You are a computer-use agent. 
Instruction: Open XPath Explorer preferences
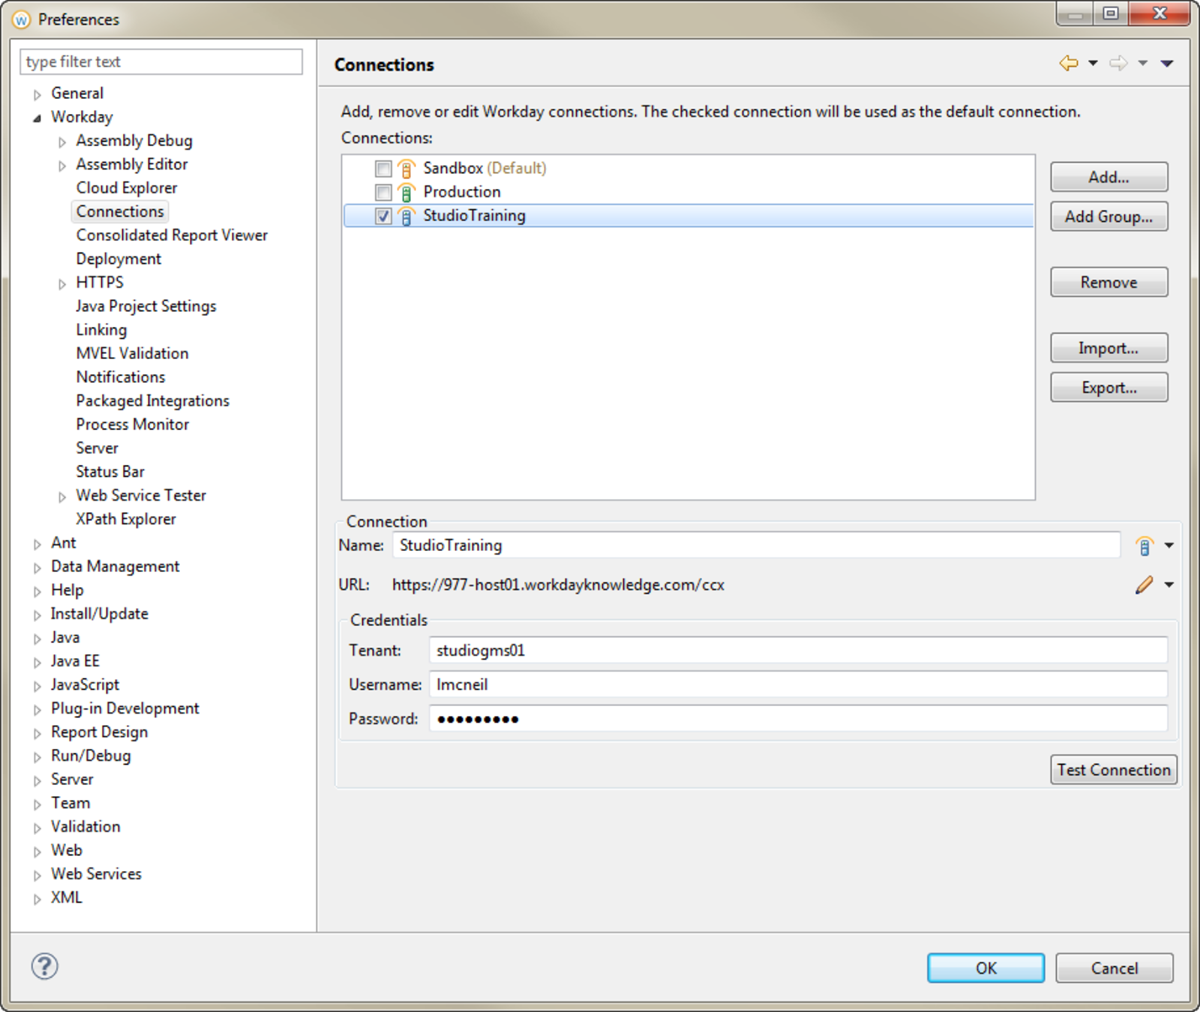126,519
